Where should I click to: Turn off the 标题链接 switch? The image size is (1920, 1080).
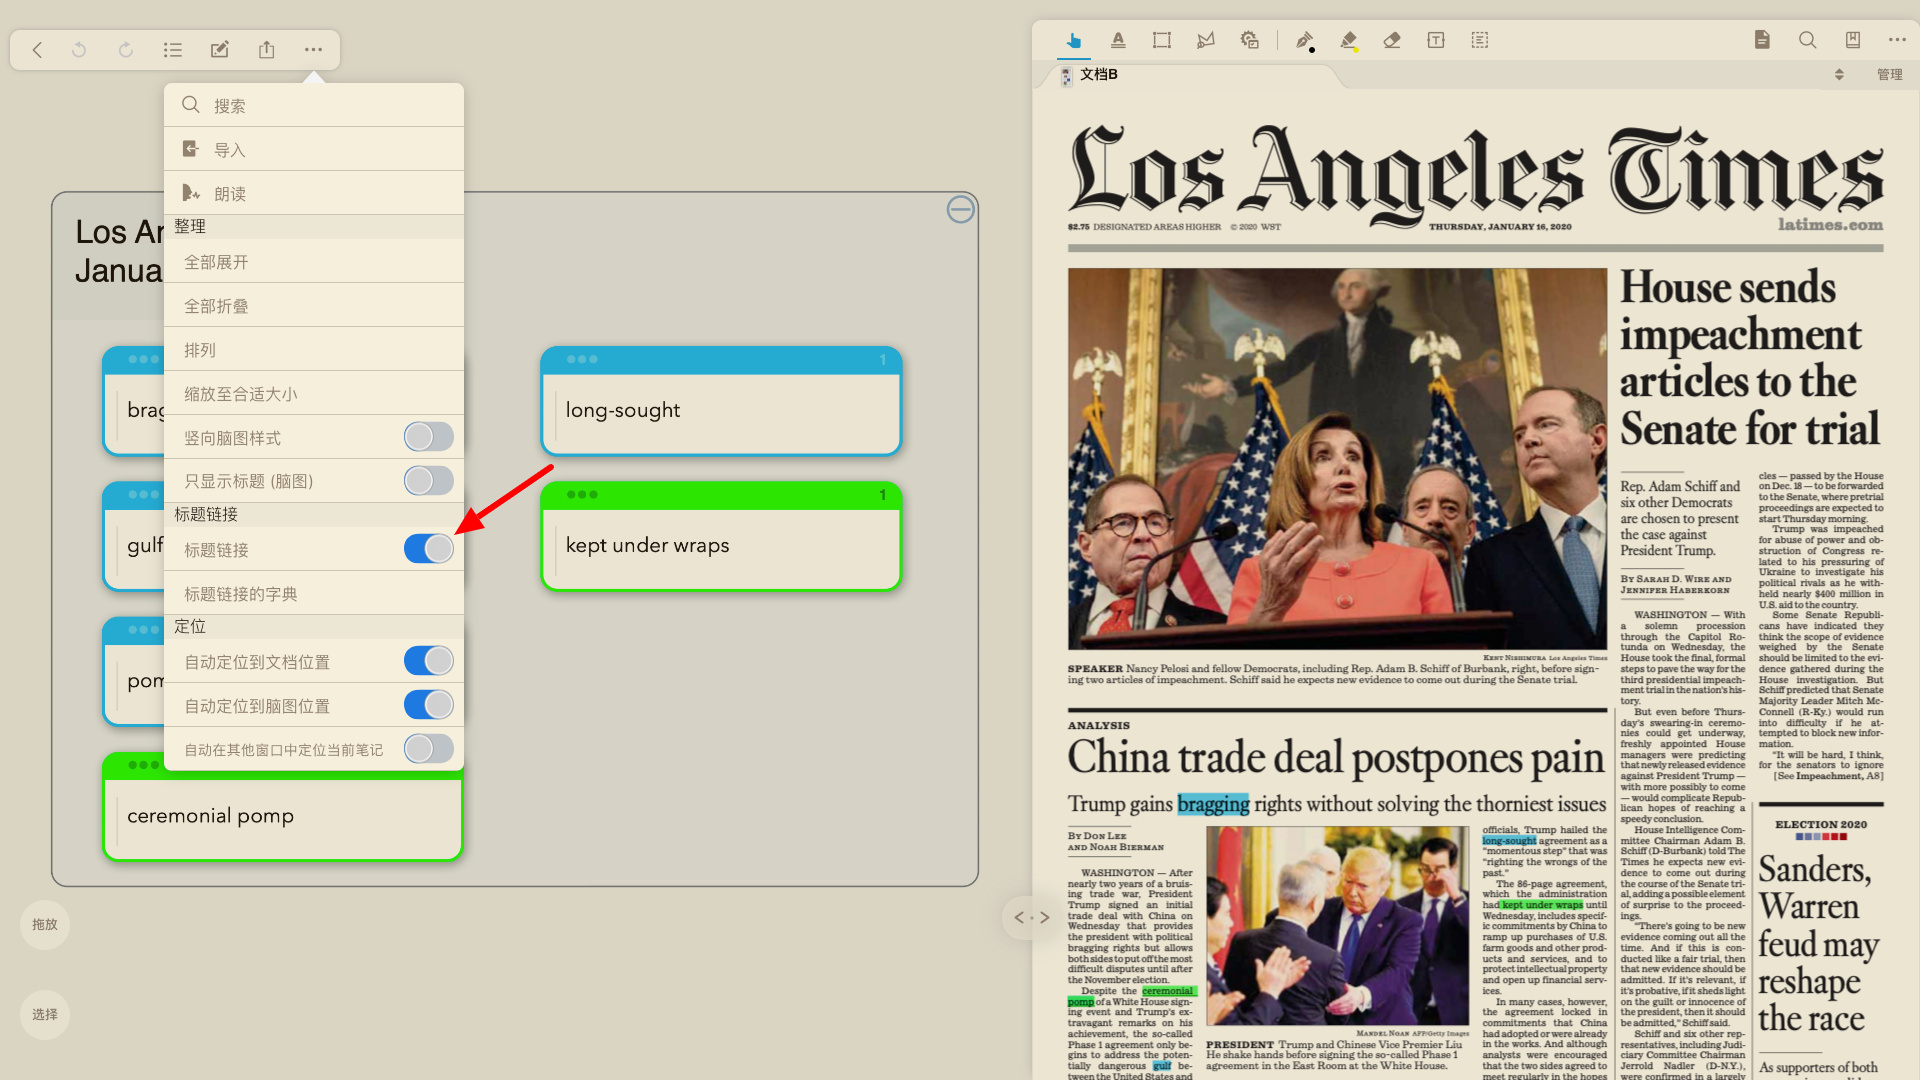click(x=429, y=549)
